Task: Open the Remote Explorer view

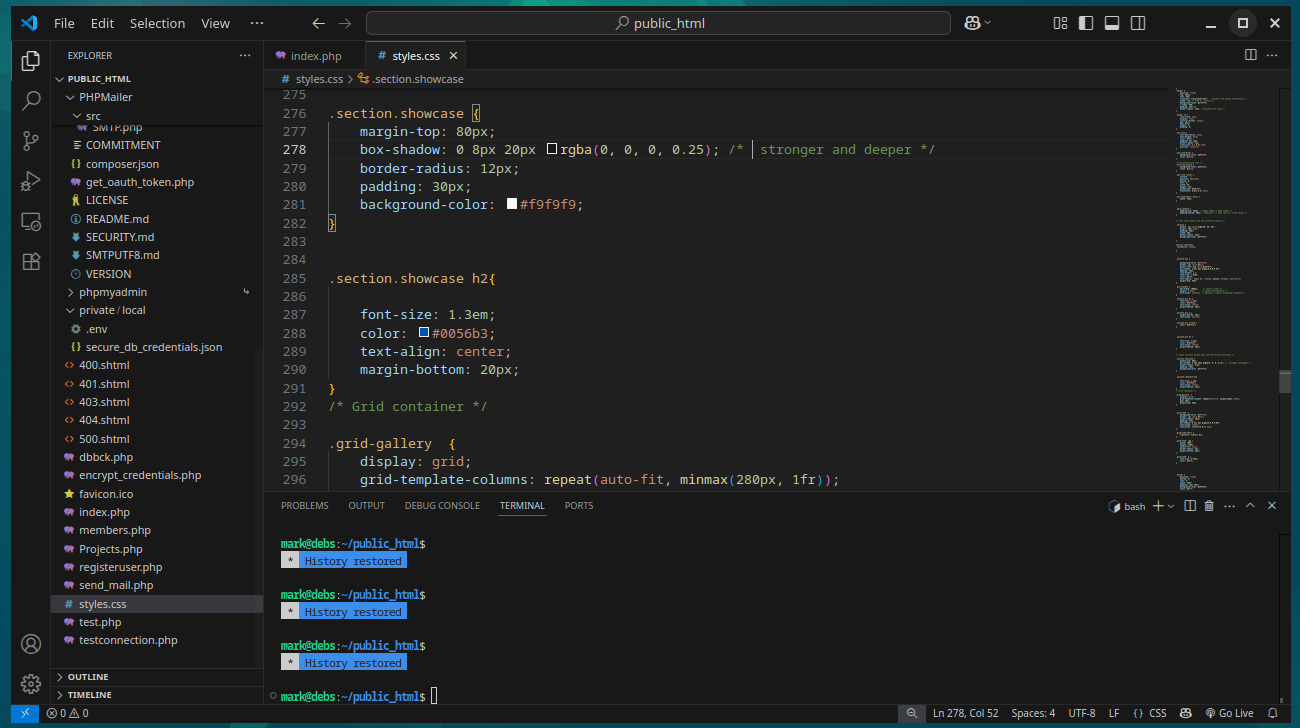Action: click(x=31, y=221)
